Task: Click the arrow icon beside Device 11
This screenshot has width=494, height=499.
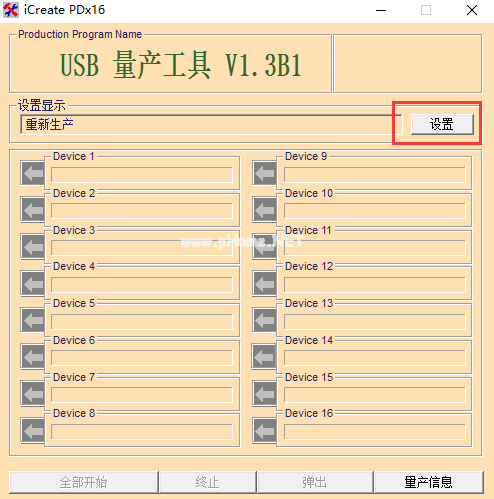Action: [264, 247]
